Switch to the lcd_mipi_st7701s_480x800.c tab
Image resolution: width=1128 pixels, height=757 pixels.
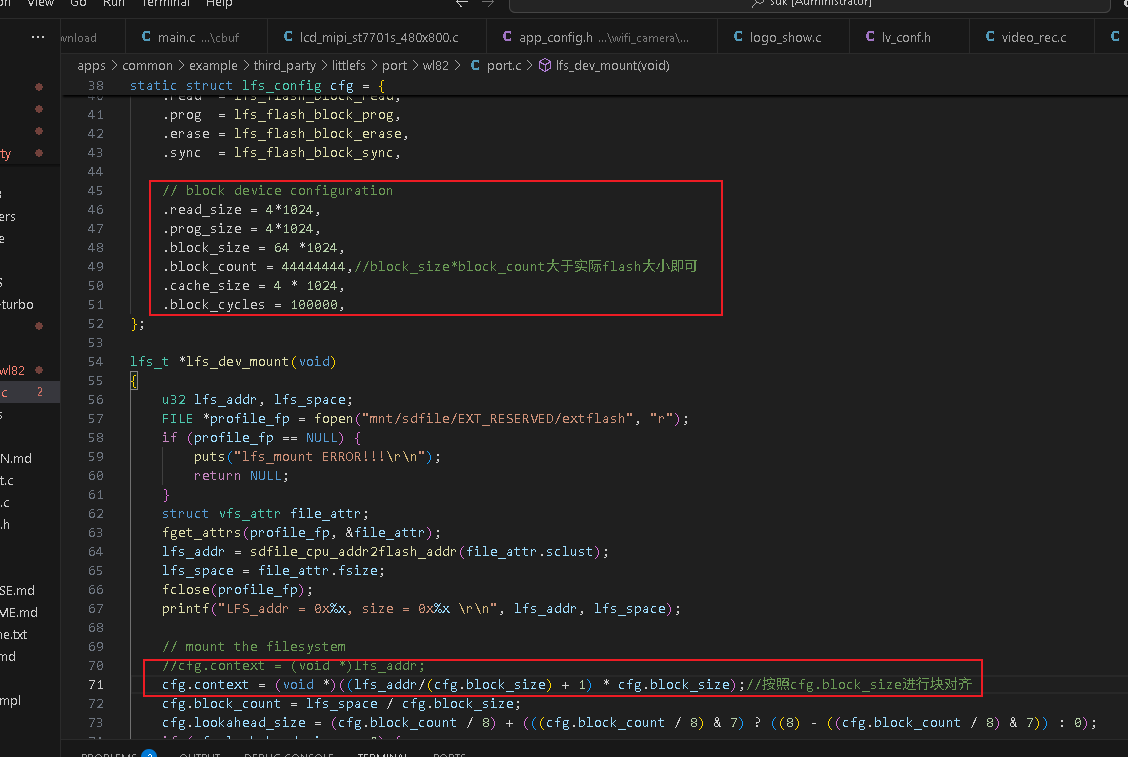(x=376, y=37)
